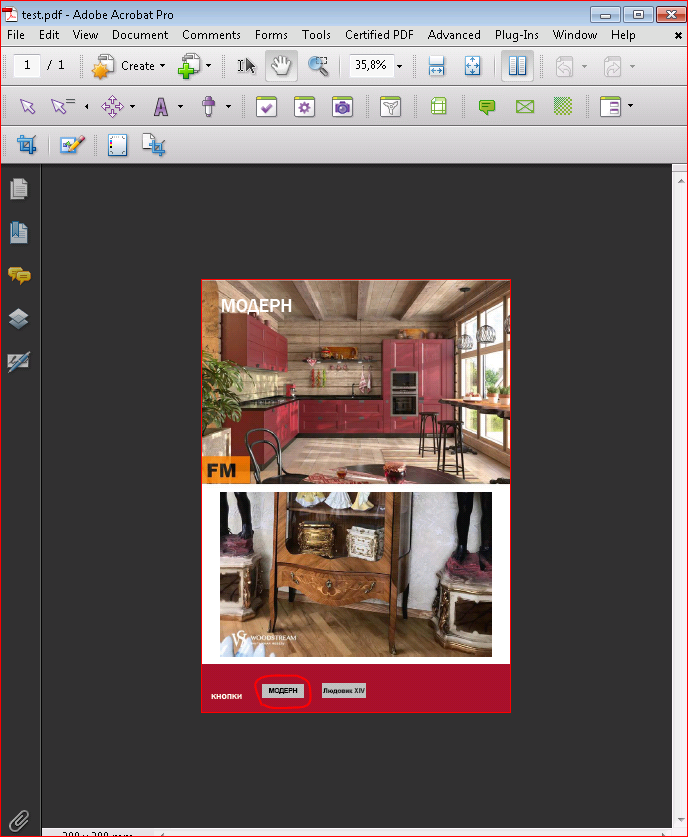Click the Fit Width icon
Screen dimensions: 688x837
point(436,66)
